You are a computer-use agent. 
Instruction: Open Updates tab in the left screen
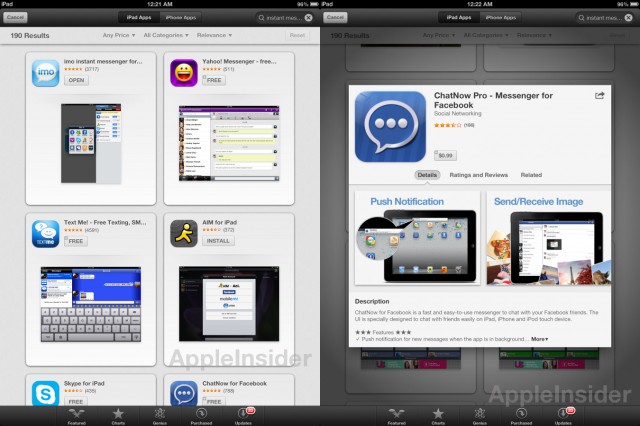(x=244, y=416)
